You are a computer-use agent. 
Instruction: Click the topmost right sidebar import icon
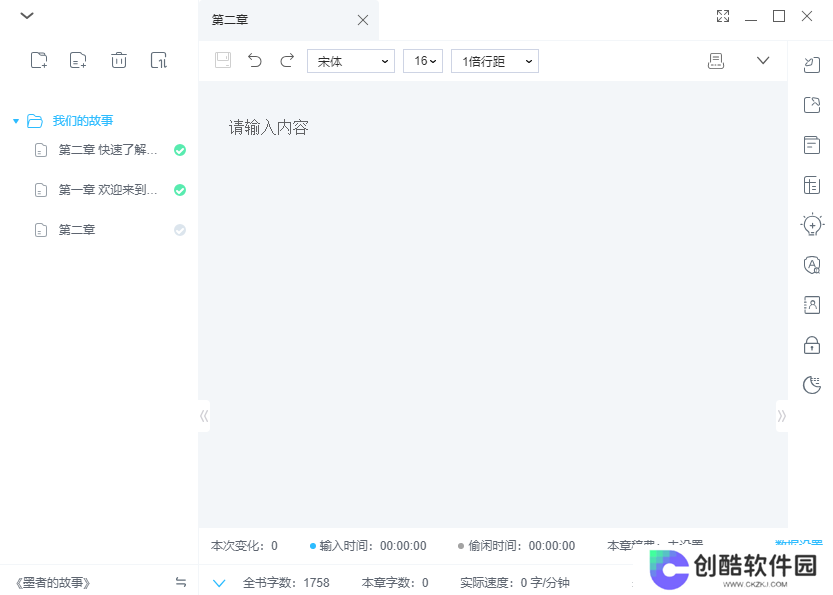pyautogui.click(x=812, y=65)
